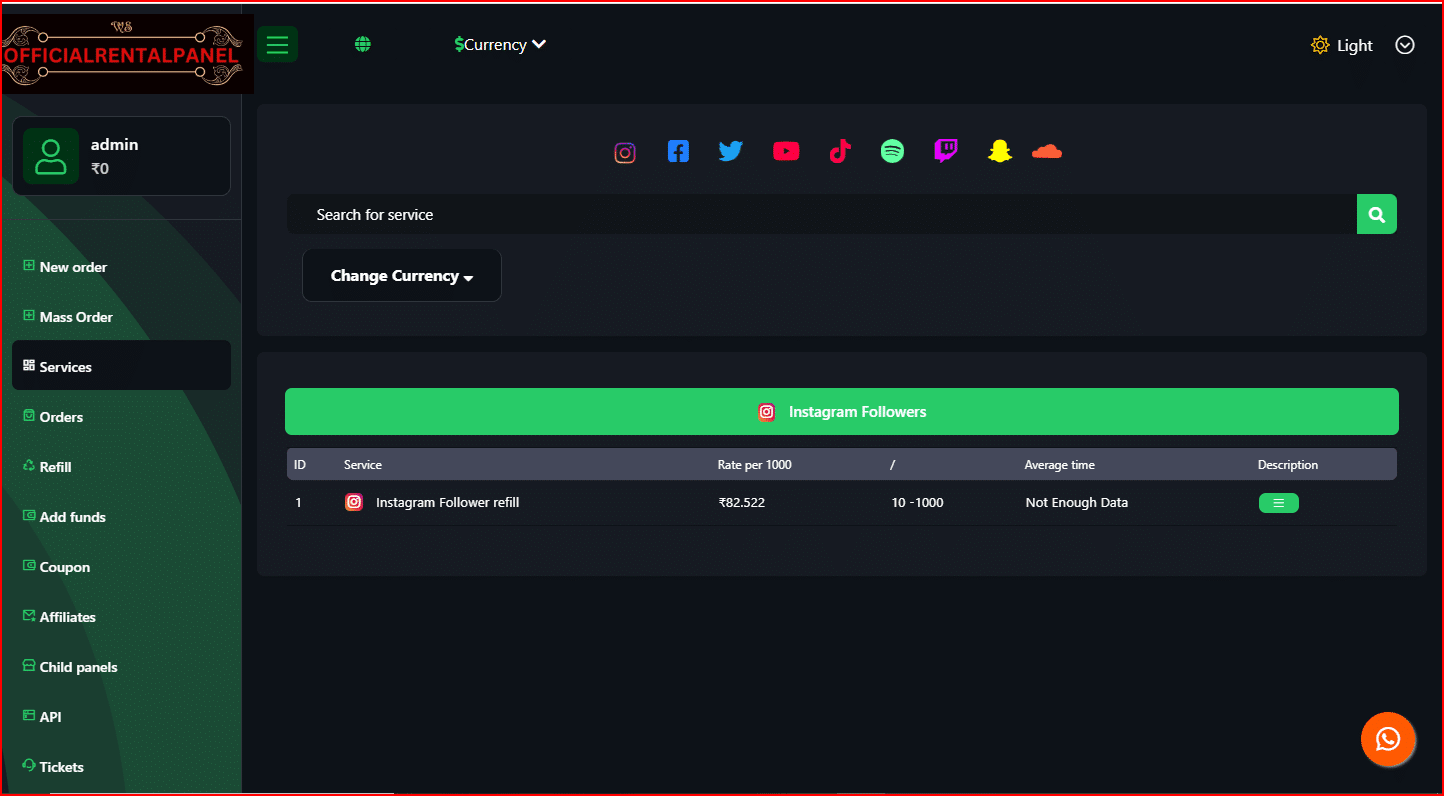Toggle the Light theme mode
Image resolution: width=1444 pixels, height=796 pixels.
[x=1342, y=46]
